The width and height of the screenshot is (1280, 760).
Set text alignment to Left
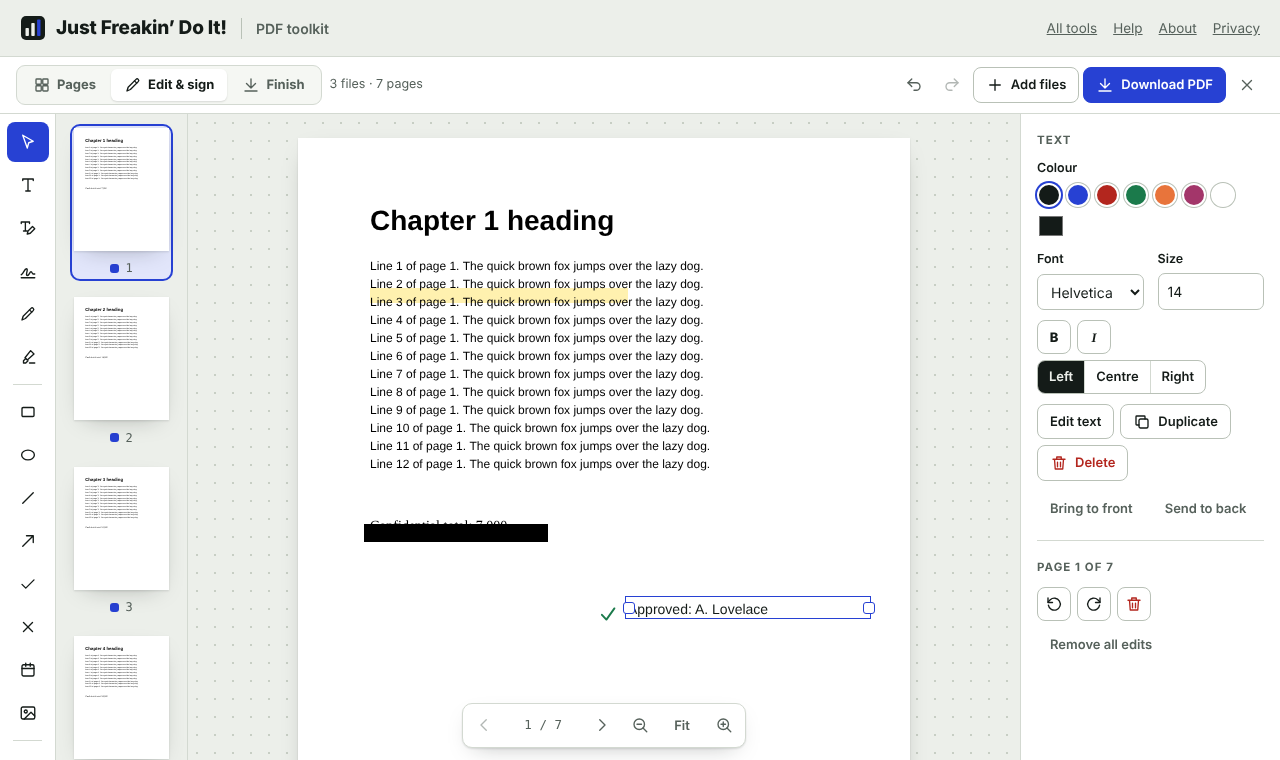[1061, 377]
